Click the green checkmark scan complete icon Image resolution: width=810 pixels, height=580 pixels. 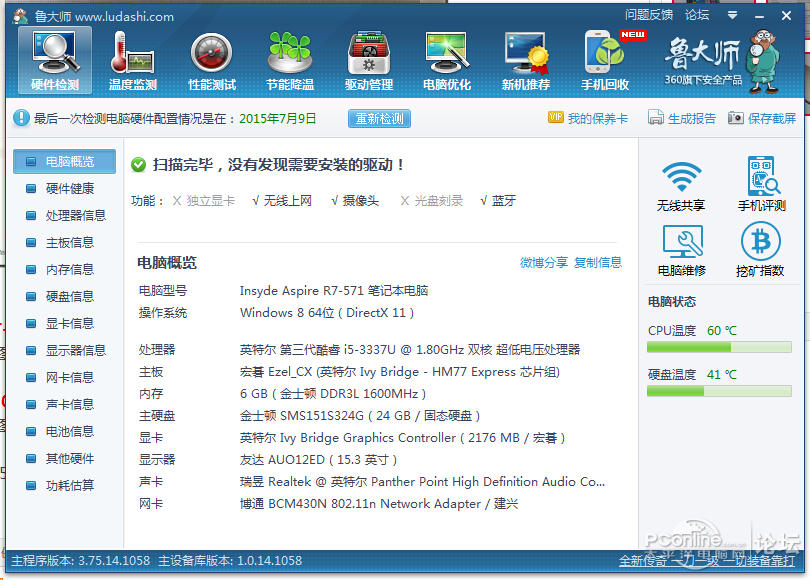click(138, 165)
